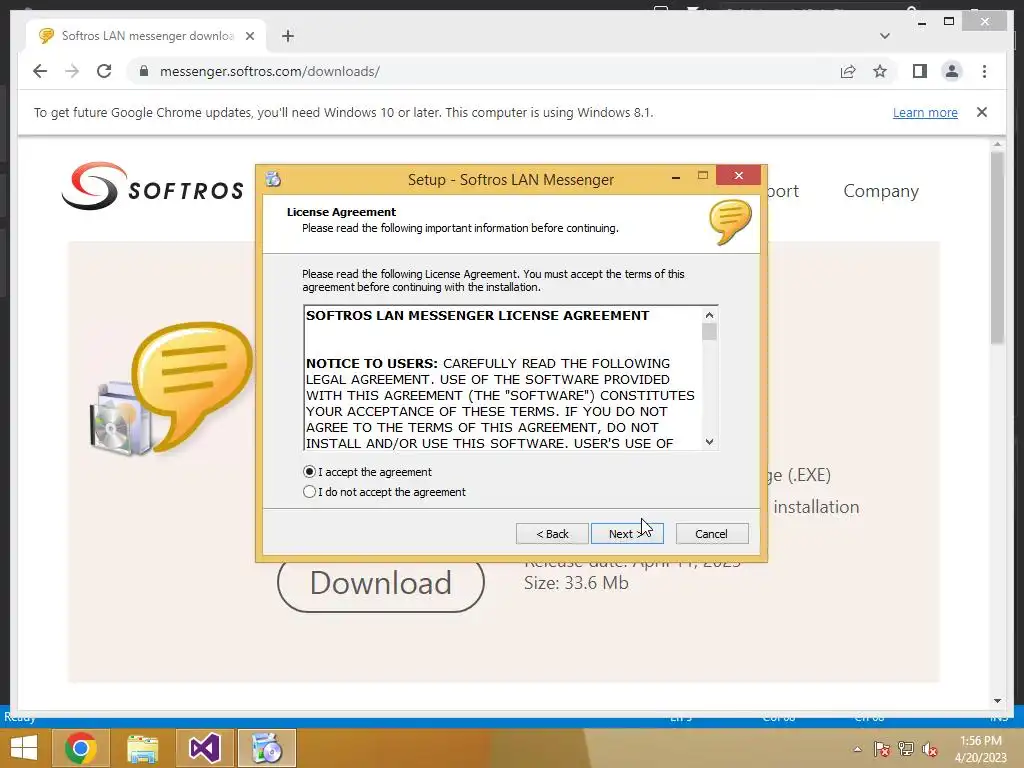Click network status tray icon
Screen dimensions: 1024x768
click(x=905, y=749)
